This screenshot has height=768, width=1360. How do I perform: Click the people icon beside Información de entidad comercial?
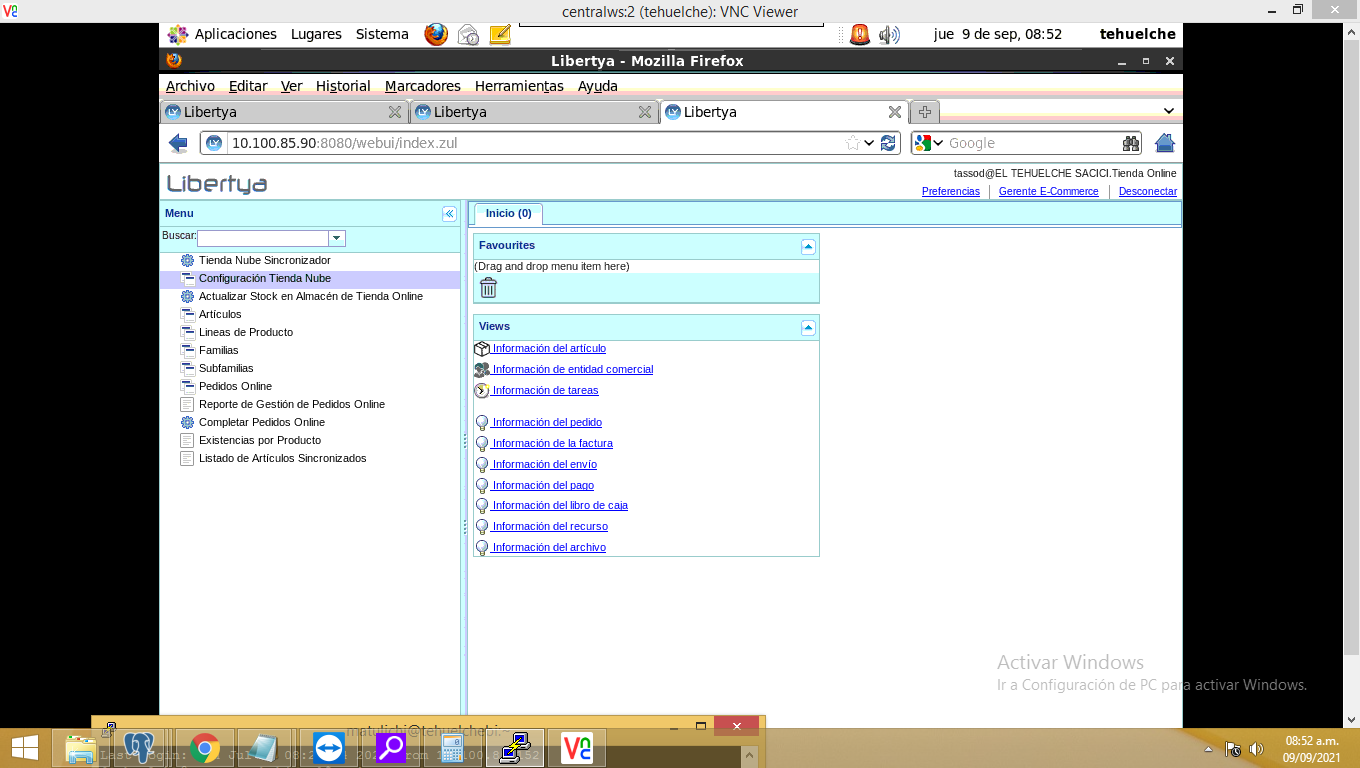[482, 370]
